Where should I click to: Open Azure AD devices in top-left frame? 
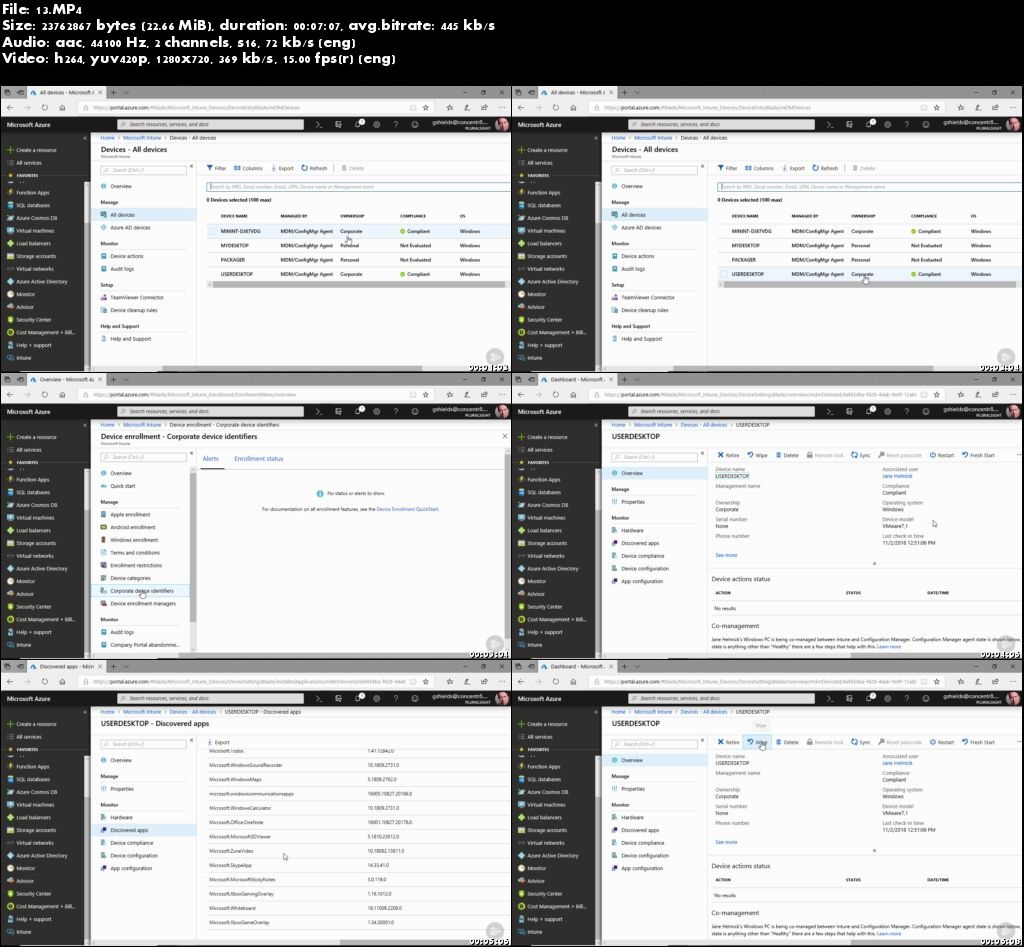[x=129, y=227]
